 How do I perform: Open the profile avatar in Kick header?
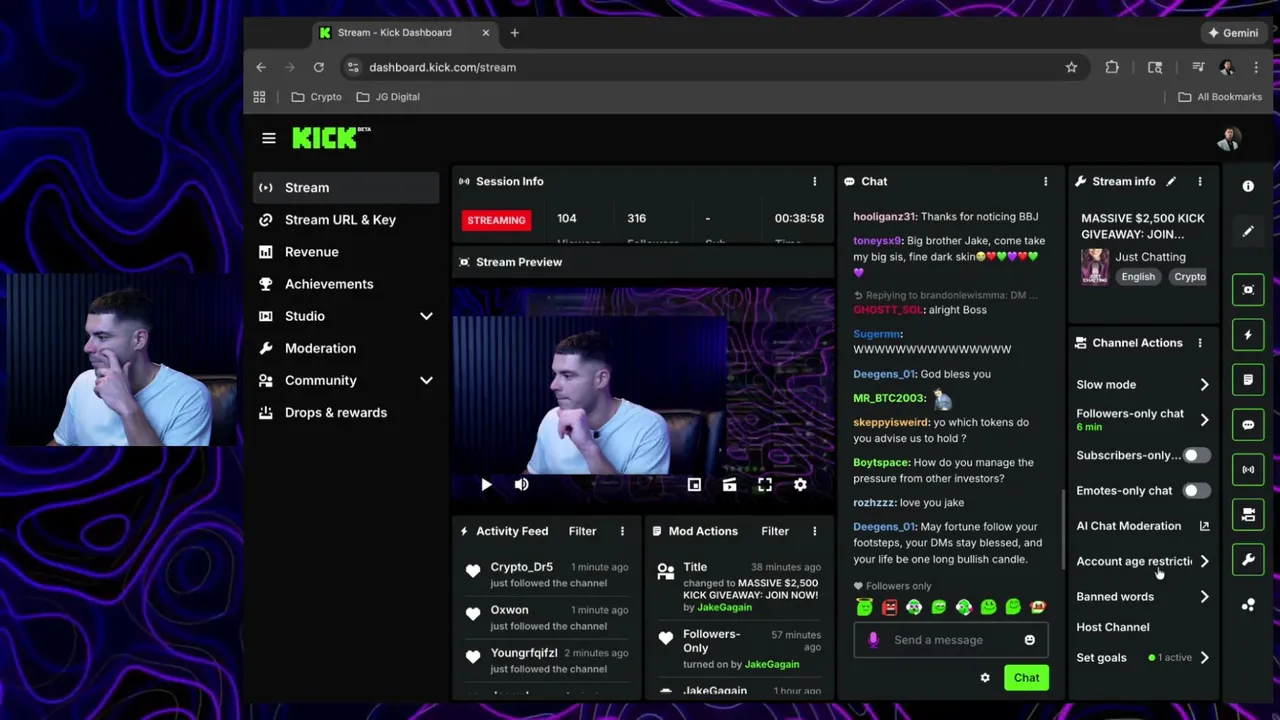click(x=1229, y=138)
